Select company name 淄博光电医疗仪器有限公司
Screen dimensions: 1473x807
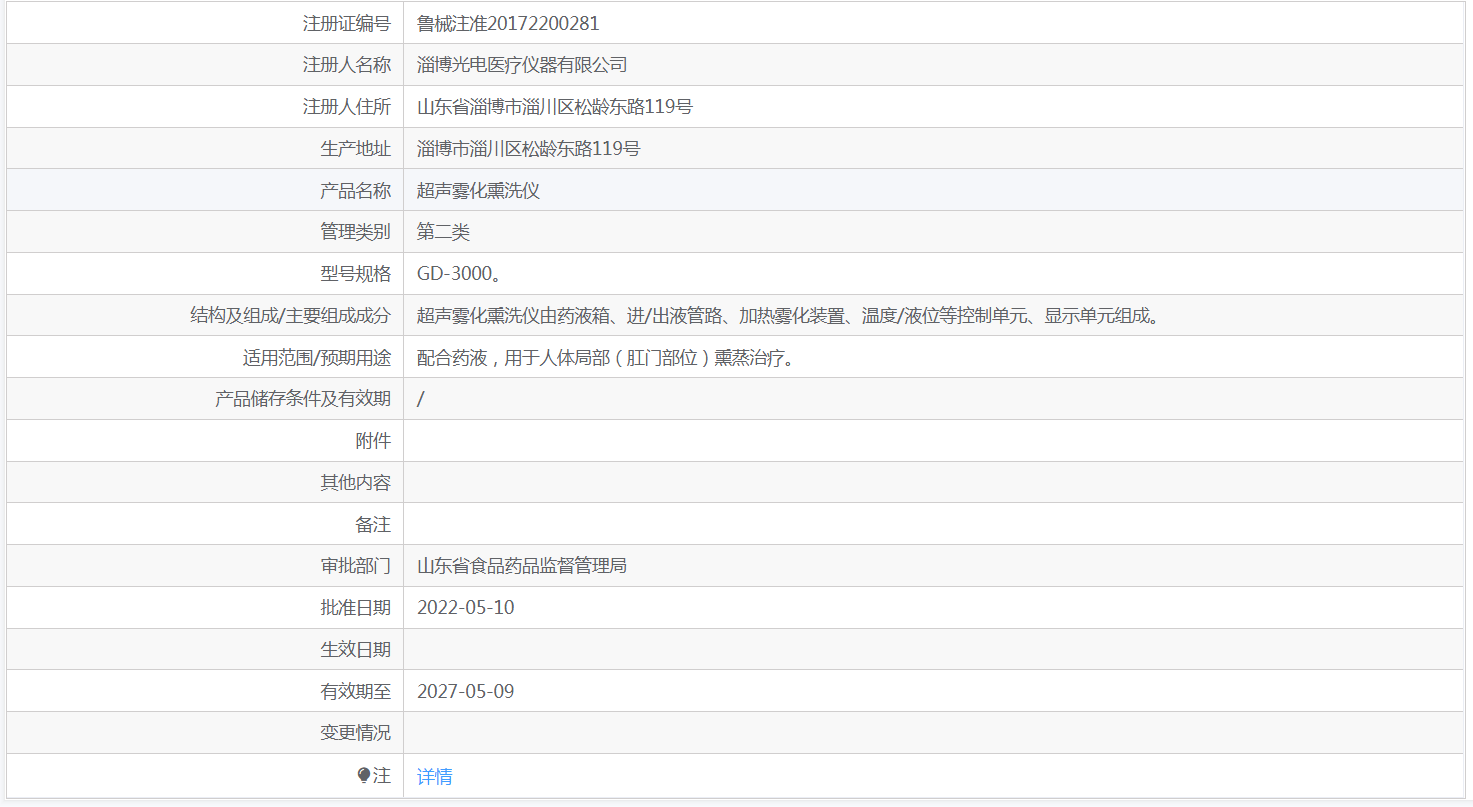[522, 65]
